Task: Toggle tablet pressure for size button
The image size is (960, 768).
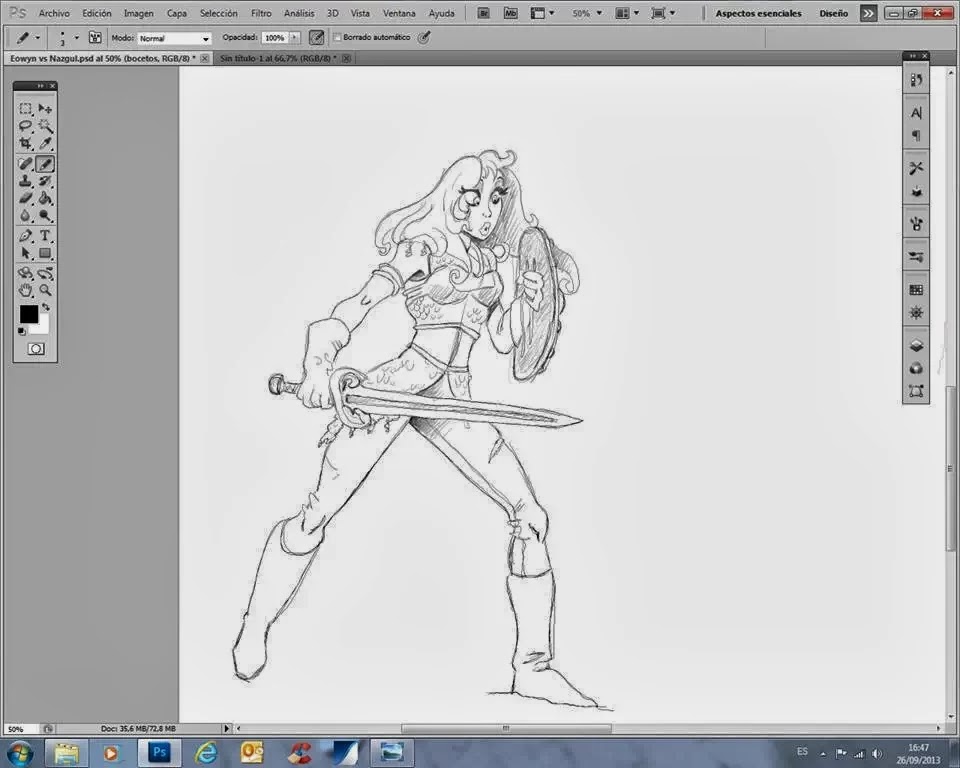Action: point(424,37)
